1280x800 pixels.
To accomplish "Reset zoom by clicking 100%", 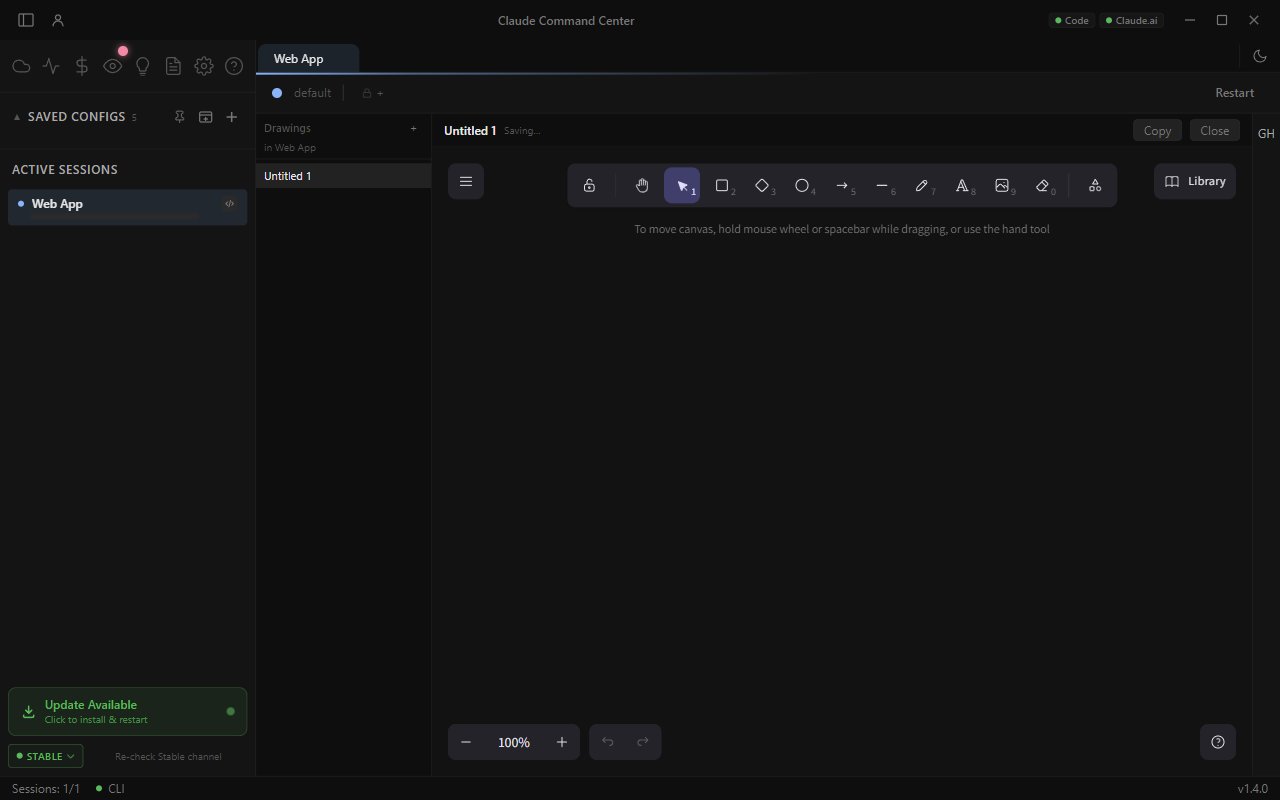I will pos(514,742).
